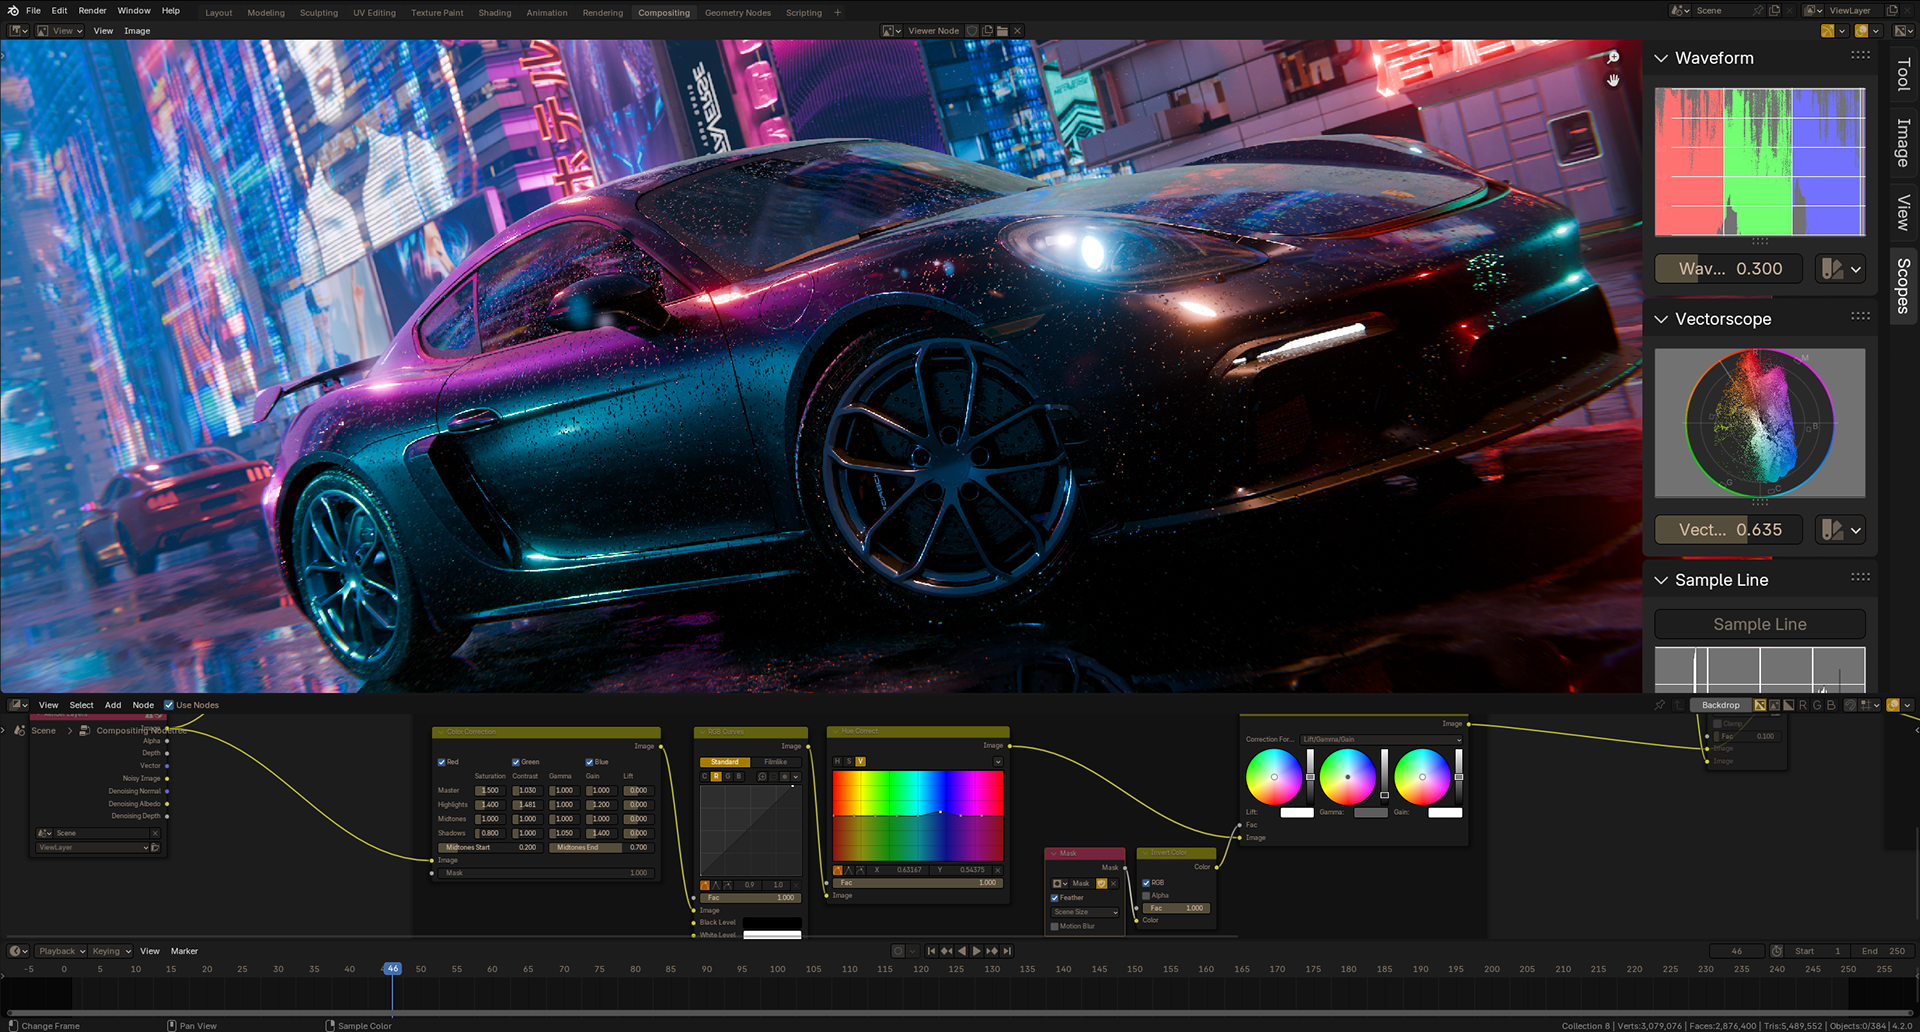Collapse the Sample Line panel

(1661, 580)
